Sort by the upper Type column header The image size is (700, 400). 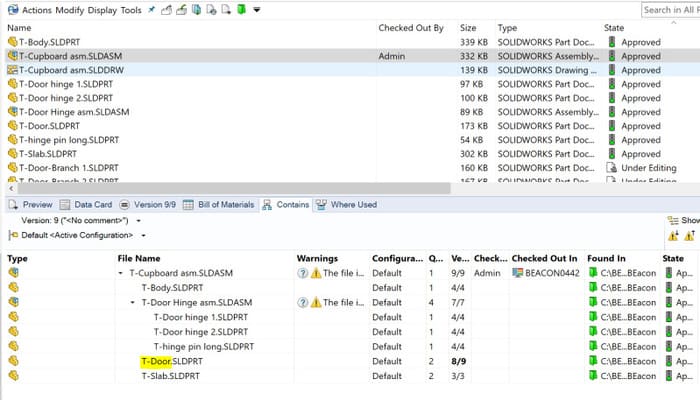click(507, 28)
